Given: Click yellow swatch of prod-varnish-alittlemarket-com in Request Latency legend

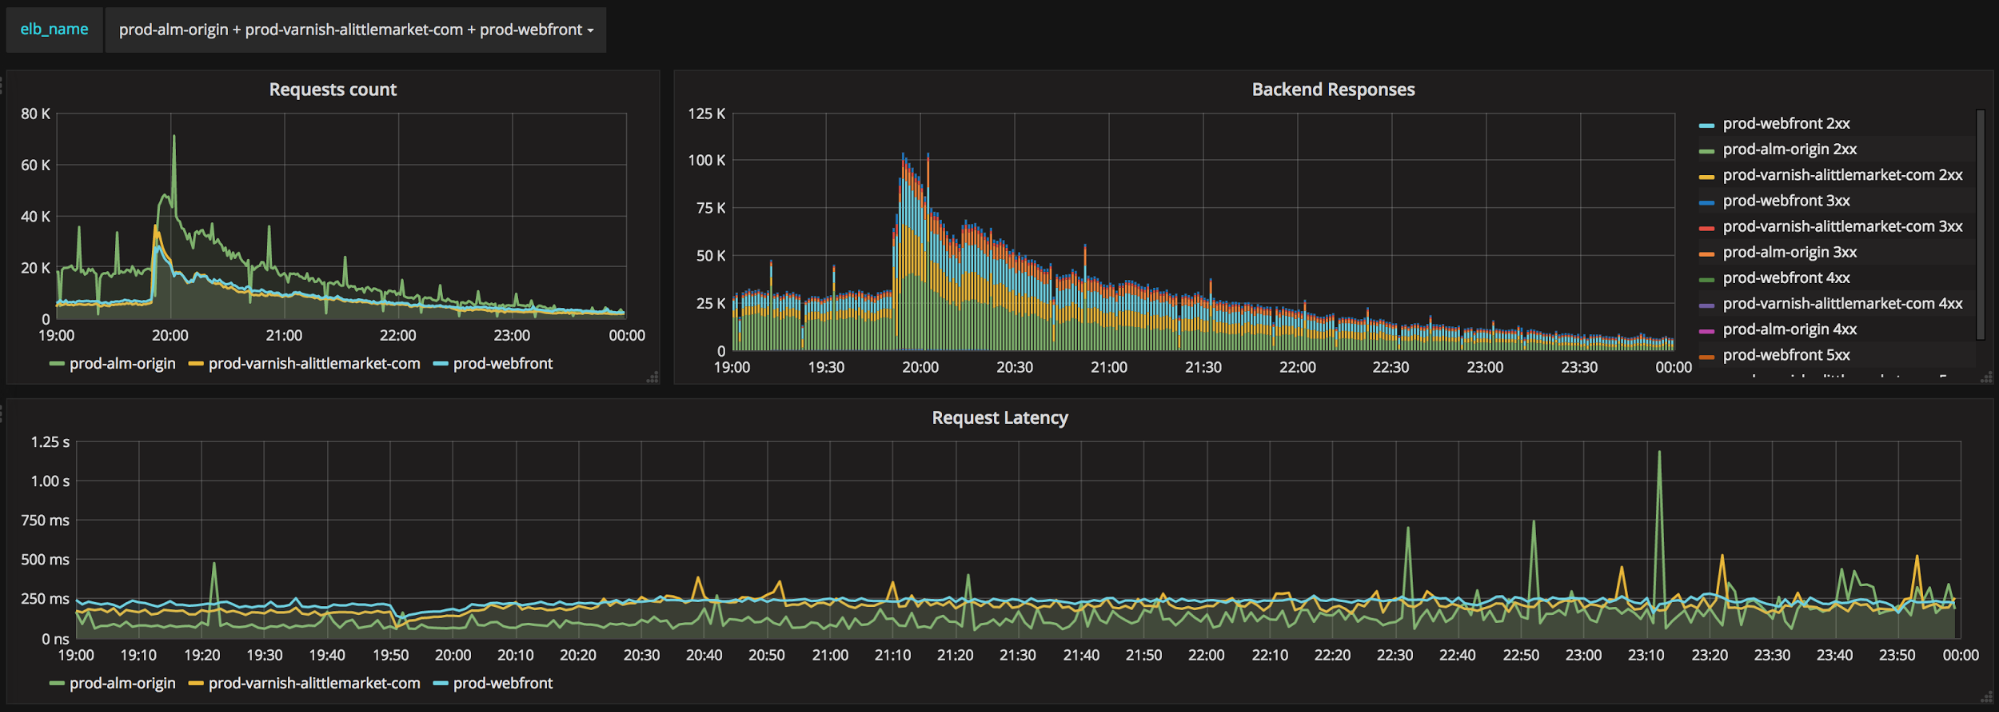Looking at the screenshot, I should click(196, 684).
